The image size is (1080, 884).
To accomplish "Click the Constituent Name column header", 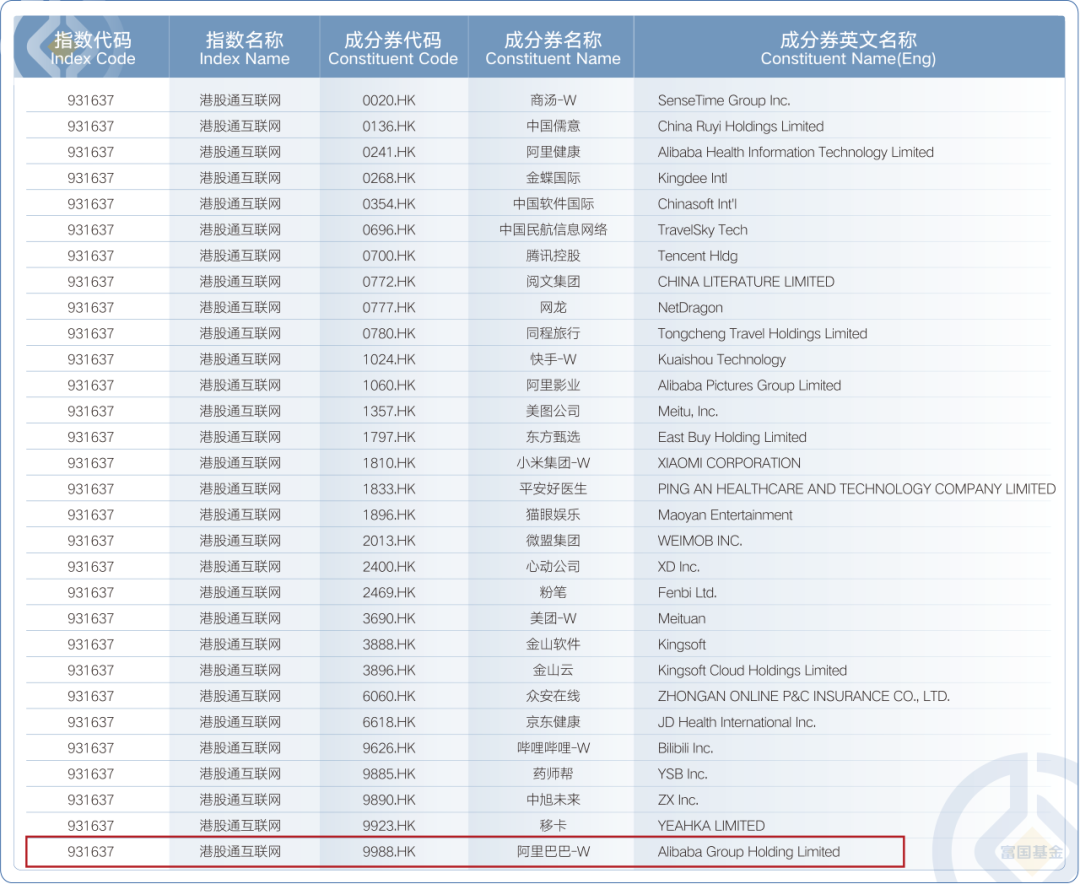I will click(x=552, y=48).
